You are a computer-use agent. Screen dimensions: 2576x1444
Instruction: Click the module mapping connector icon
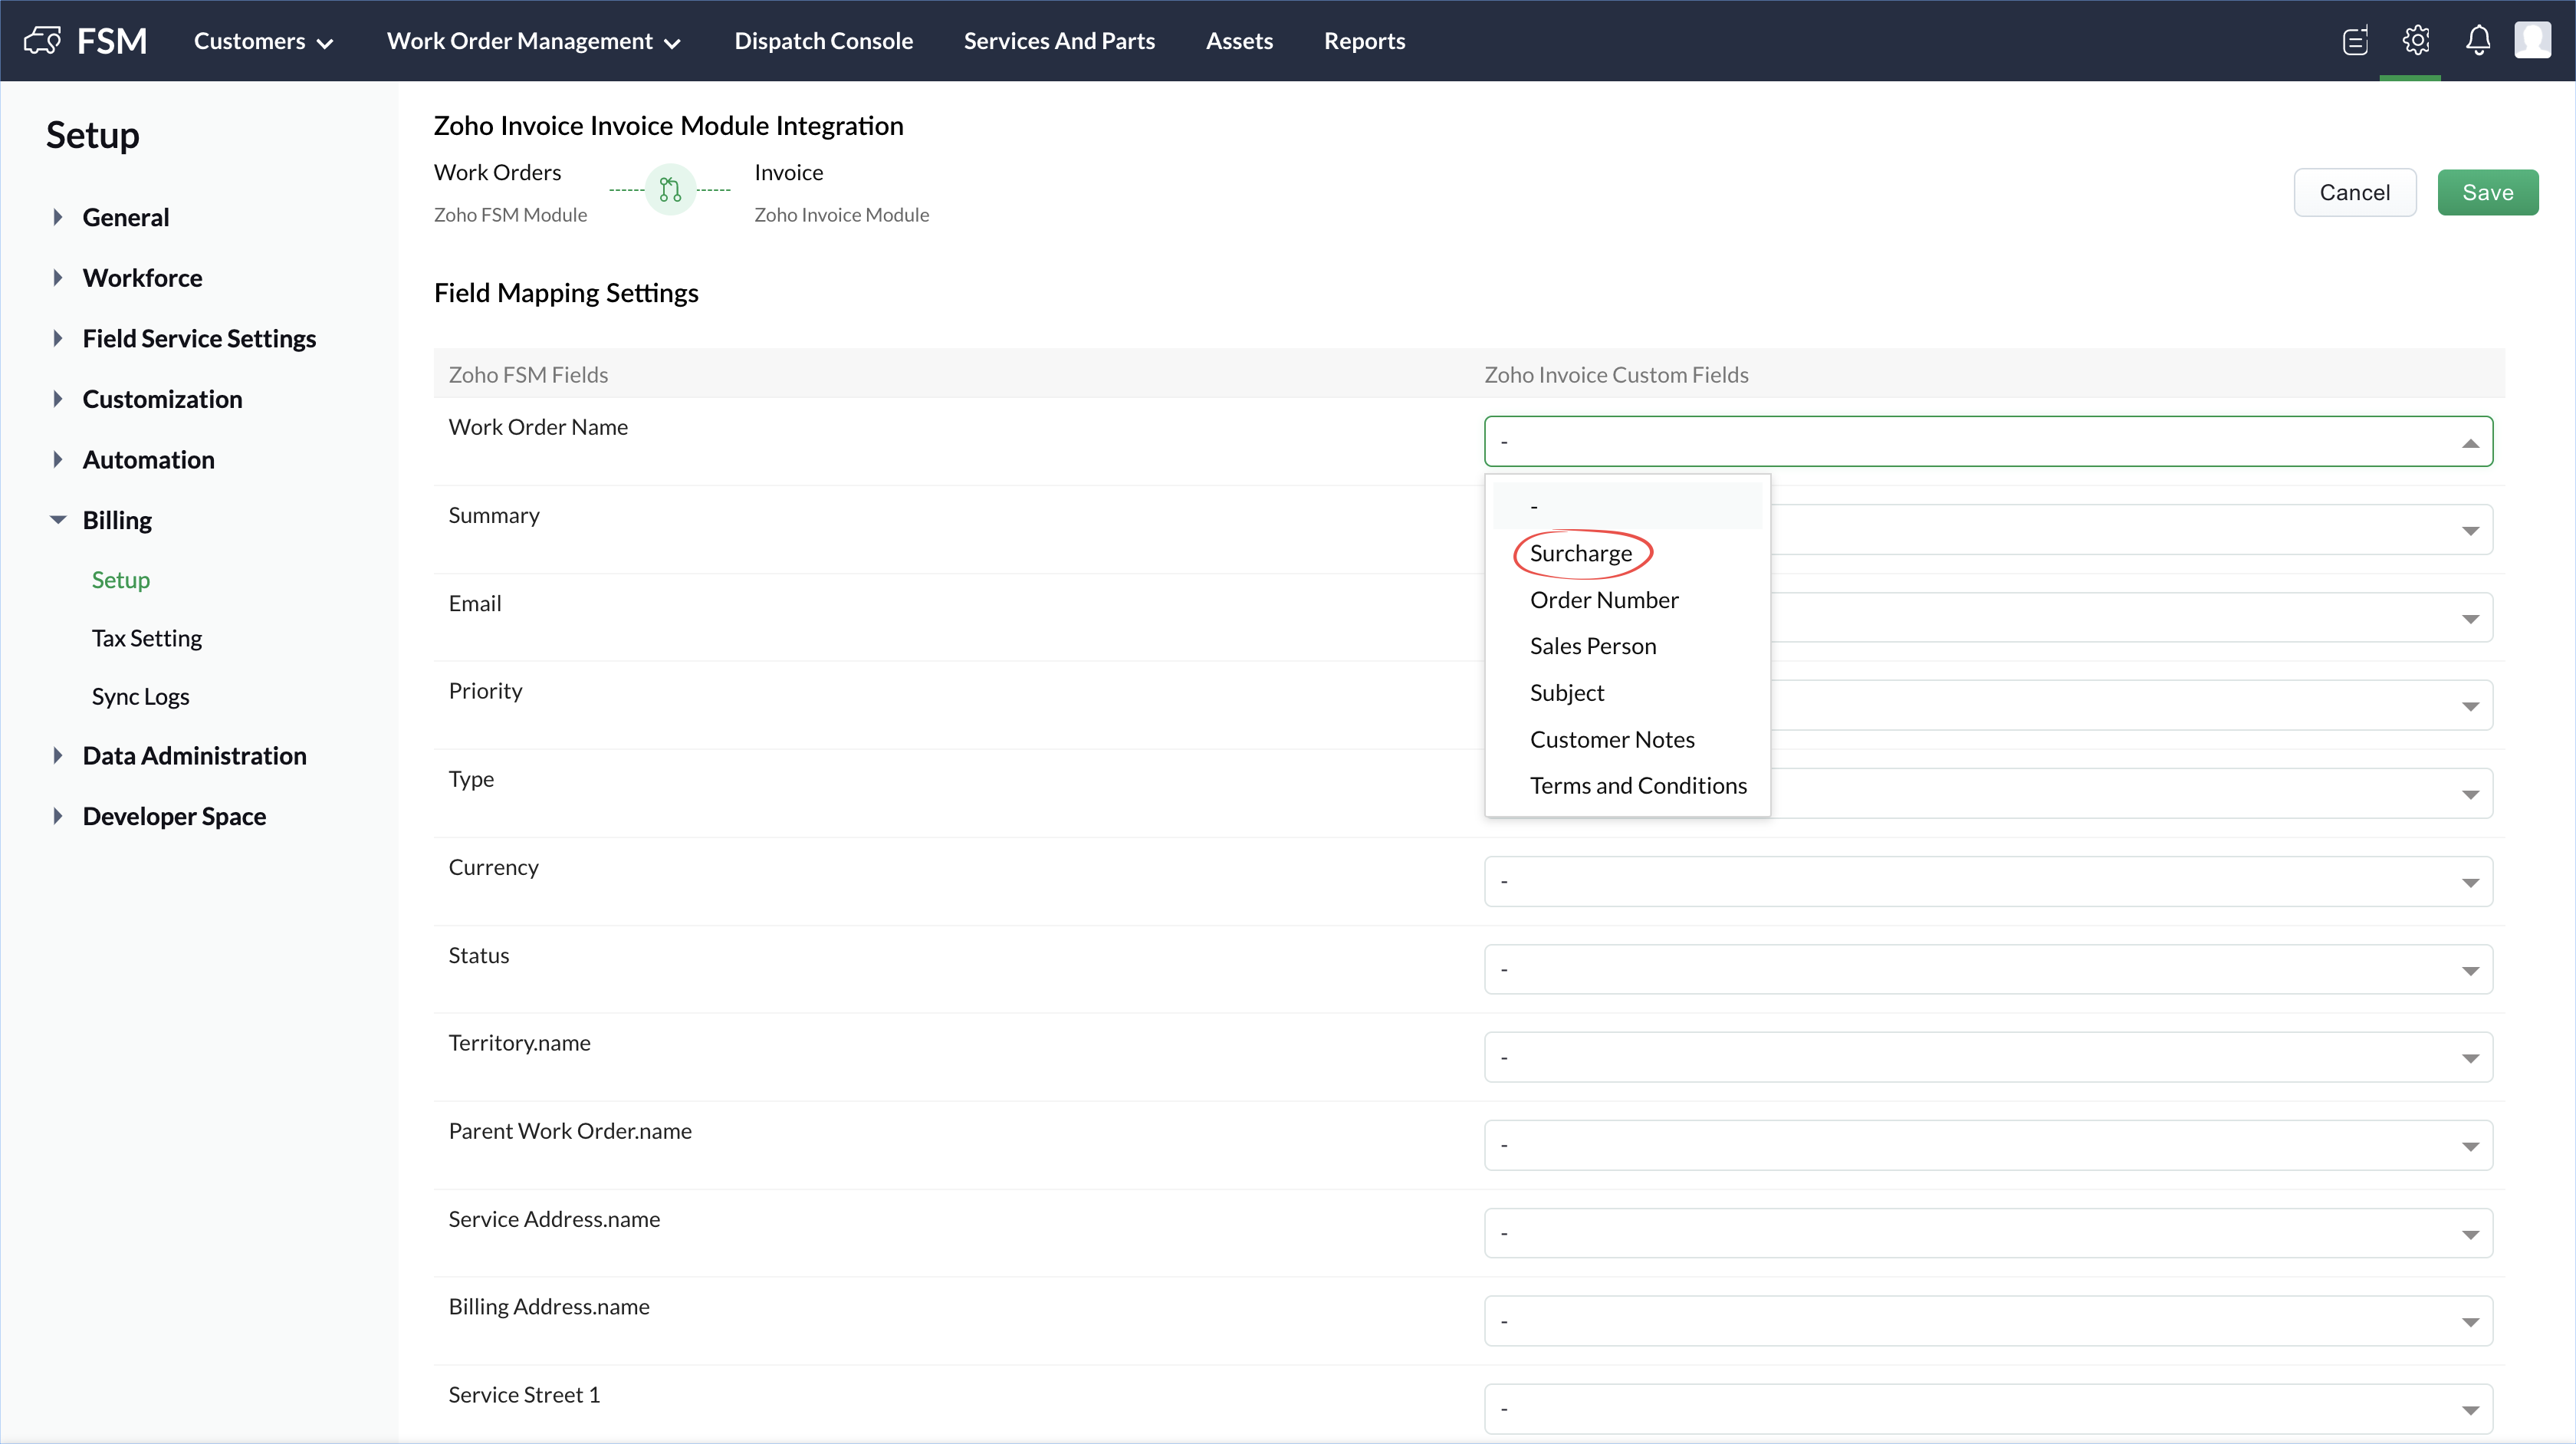pos(670,190)
